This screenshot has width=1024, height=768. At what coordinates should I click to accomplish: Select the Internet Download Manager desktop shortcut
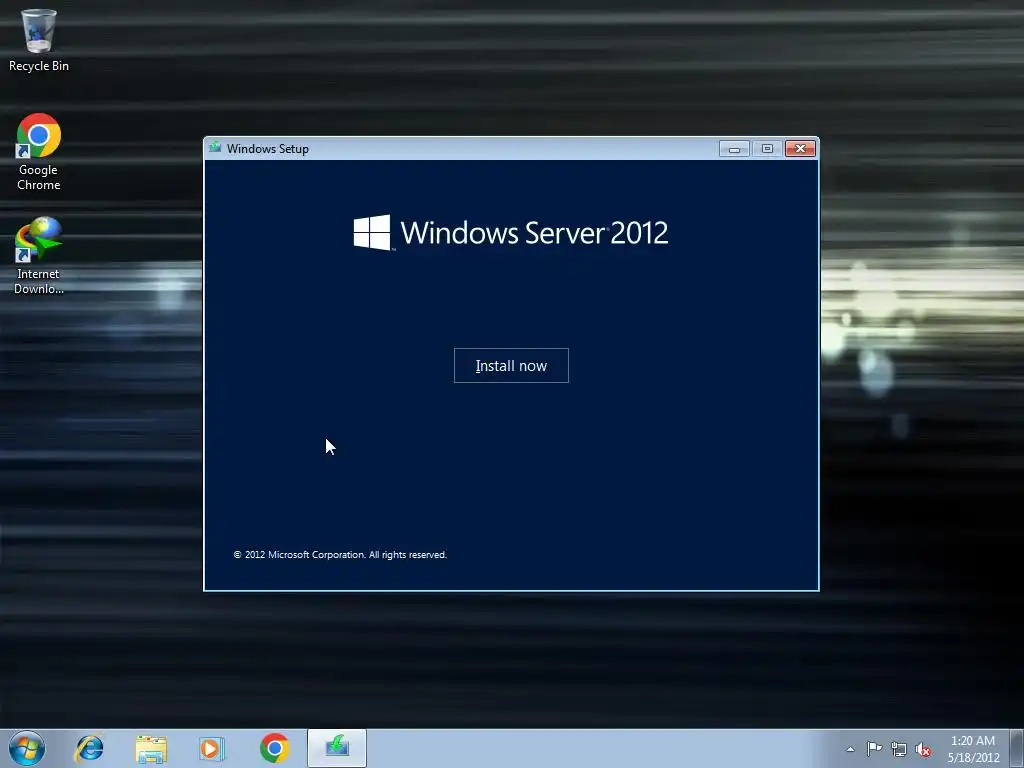click(39, 256)
